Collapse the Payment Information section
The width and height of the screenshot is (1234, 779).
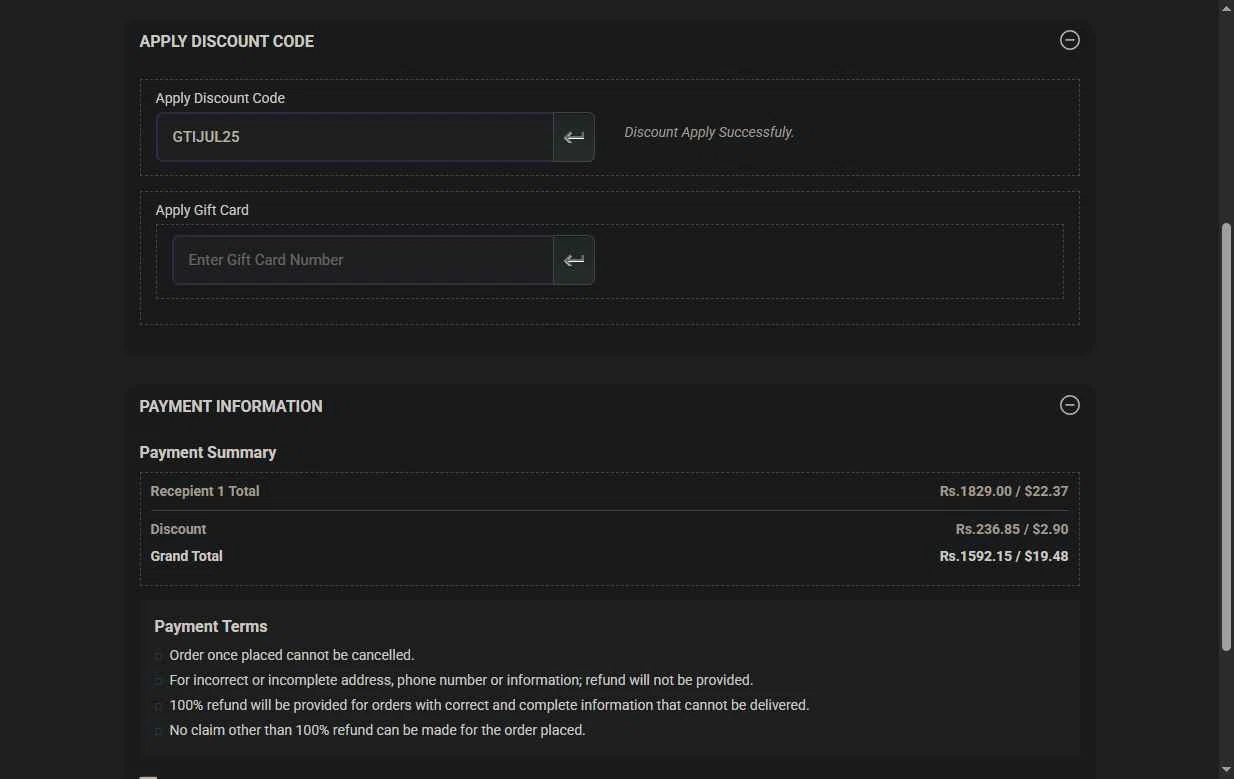pos(1069,405)
